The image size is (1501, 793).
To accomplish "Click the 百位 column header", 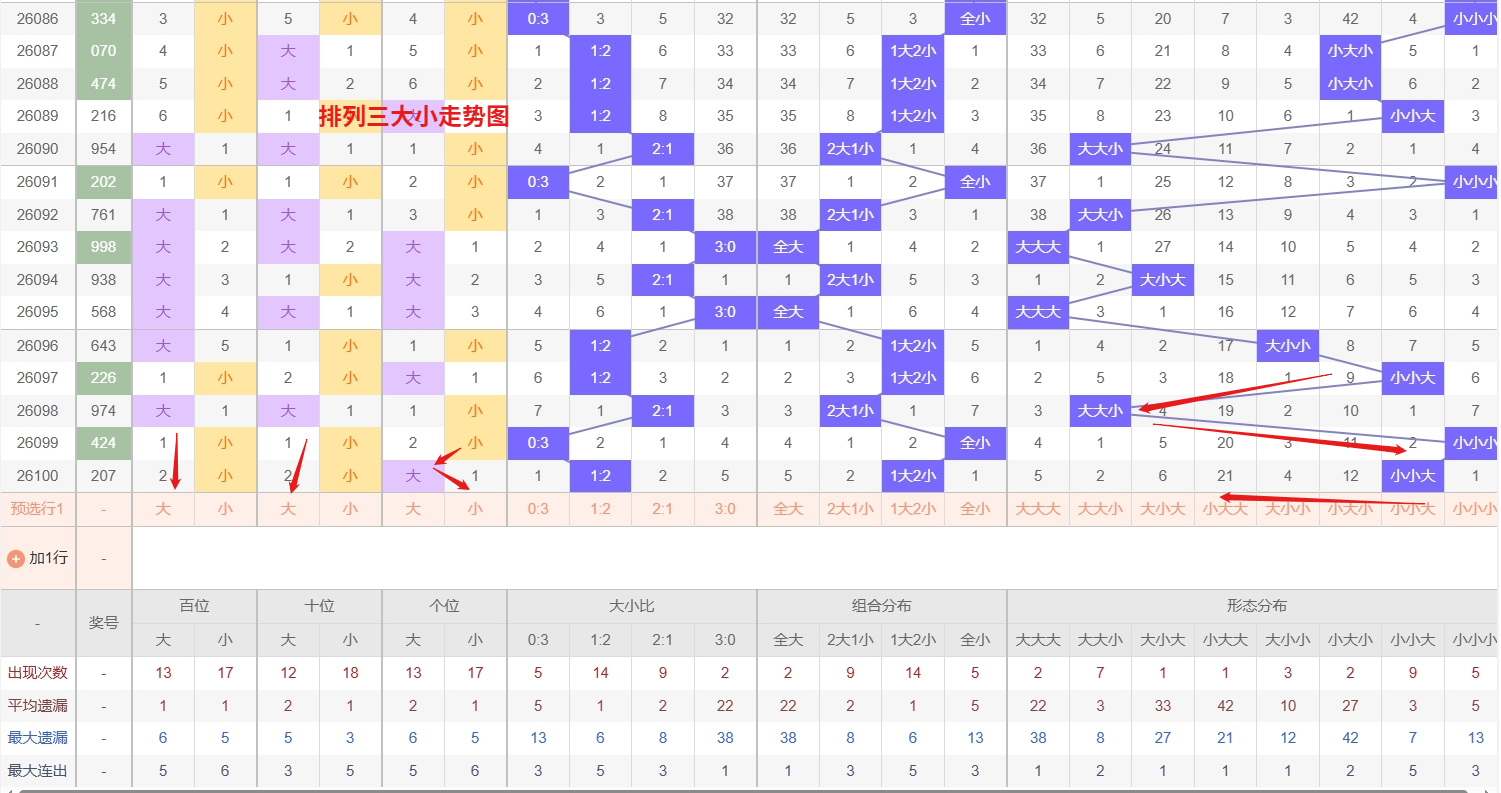I will click(x=194, y=606).
